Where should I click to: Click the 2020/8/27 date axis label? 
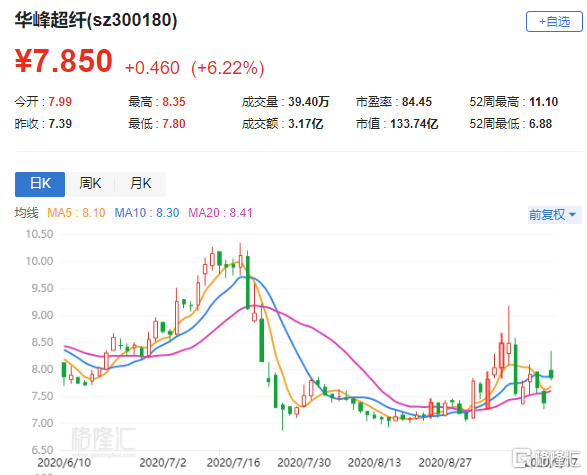pos(445,463)
